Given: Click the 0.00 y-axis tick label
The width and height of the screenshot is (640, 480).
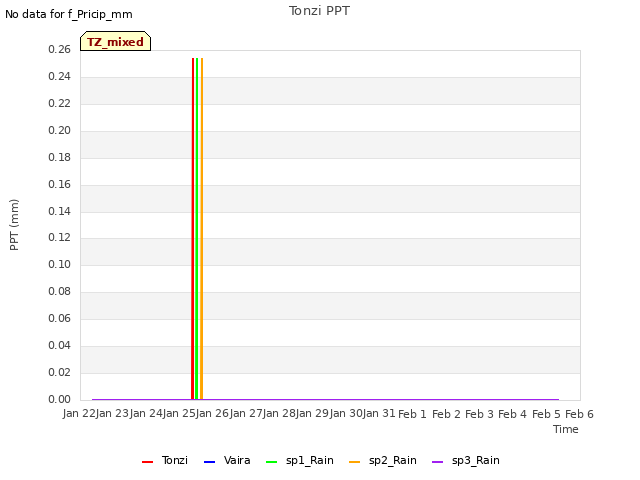Looking at the screenshot, I should (60, 399).
